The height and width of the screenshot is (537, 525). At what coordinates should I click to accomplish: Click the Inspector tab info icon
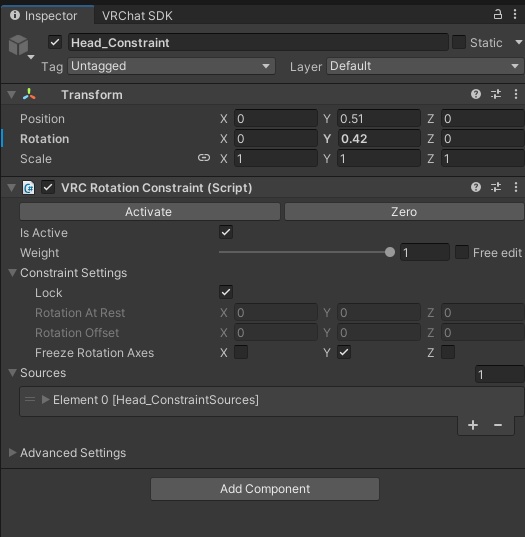pos(15,15)
